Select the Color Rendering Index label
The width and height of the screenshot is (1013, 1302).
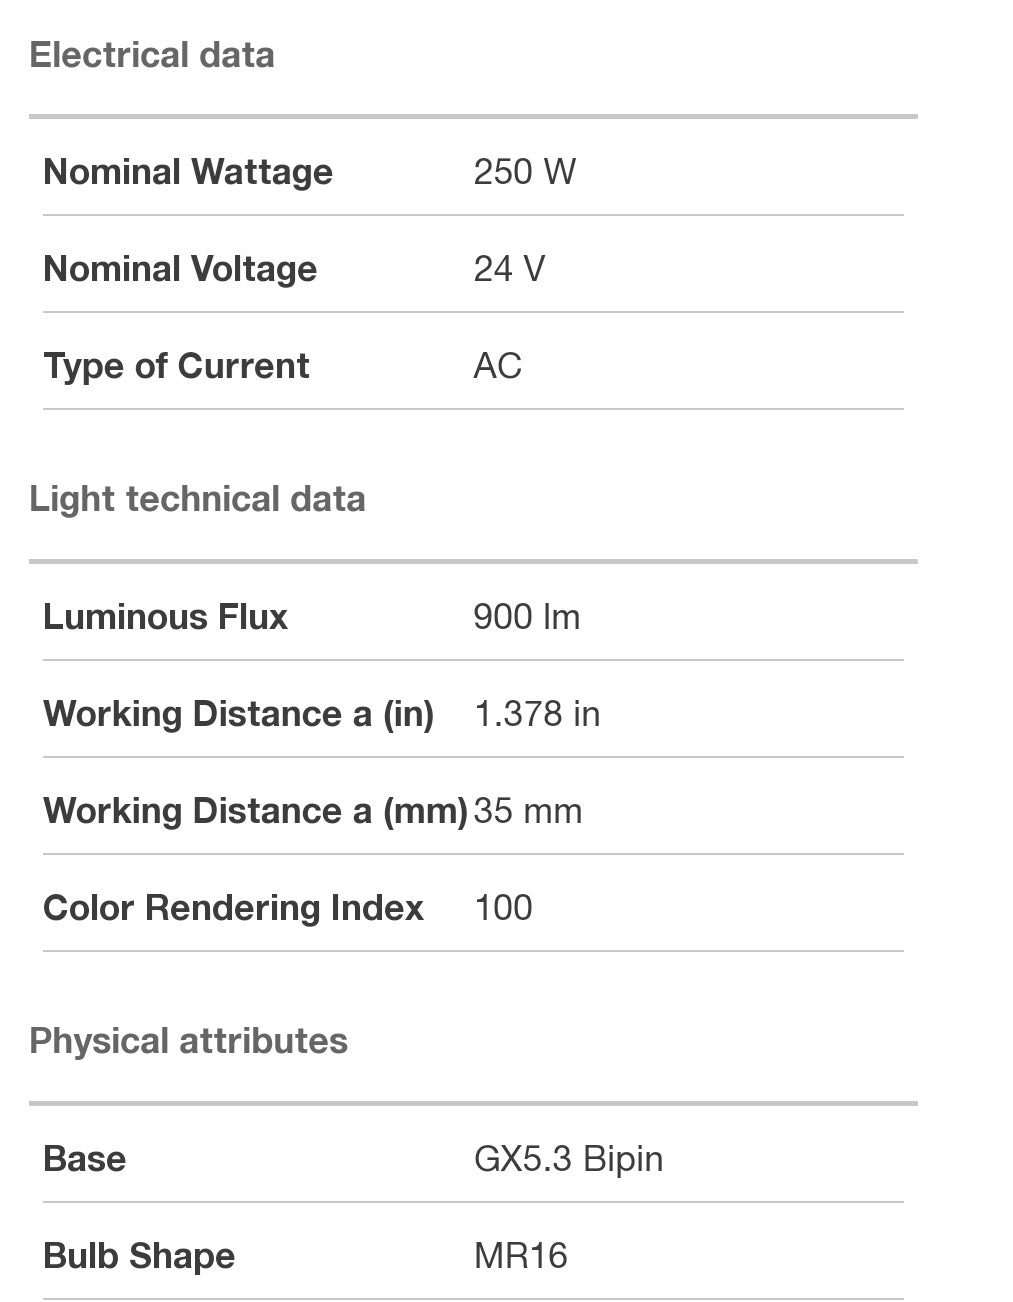point(233,908)
